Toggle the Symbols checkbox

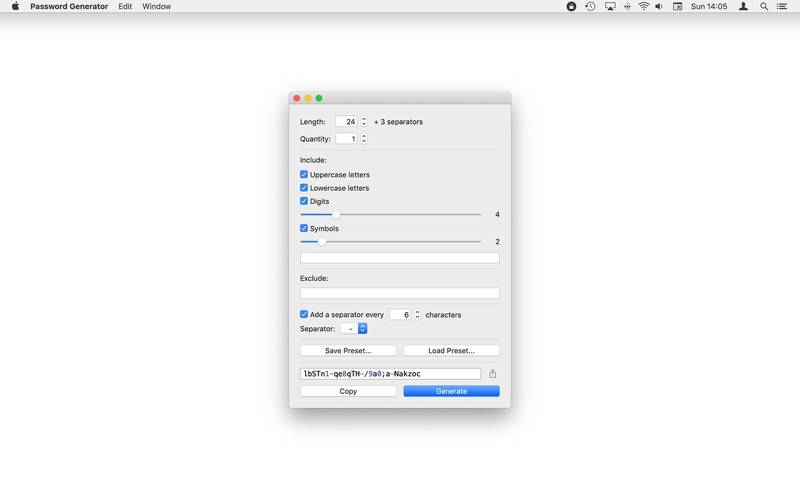(x=304, y=228)
